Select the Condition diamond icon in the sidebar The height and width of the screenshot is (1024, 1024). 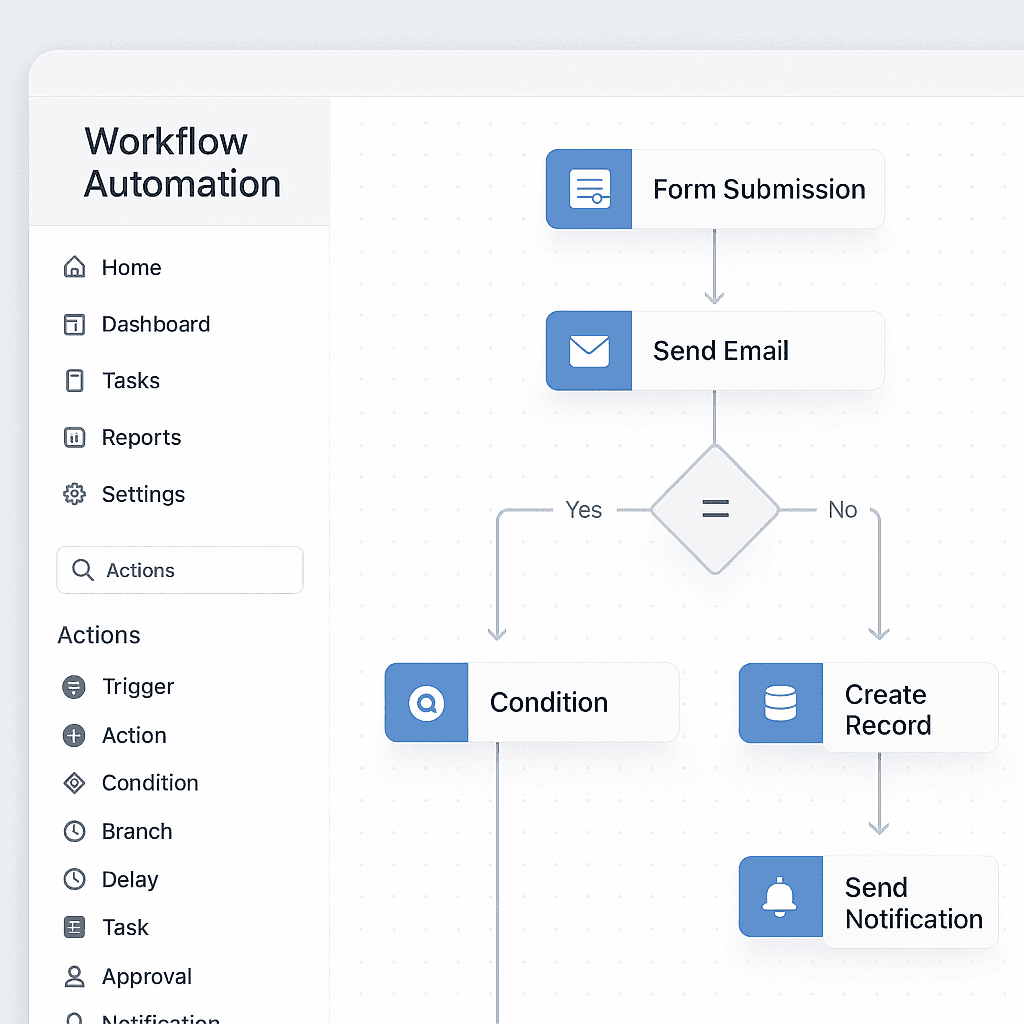(73, 783)
